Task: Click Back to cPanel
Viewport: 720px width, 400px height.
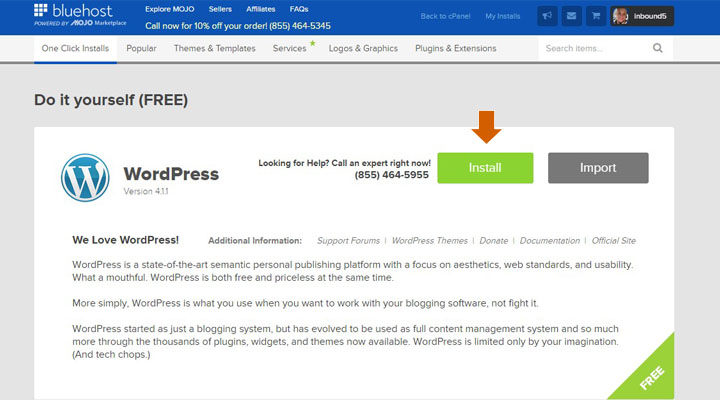Action: tap(445, 16)
